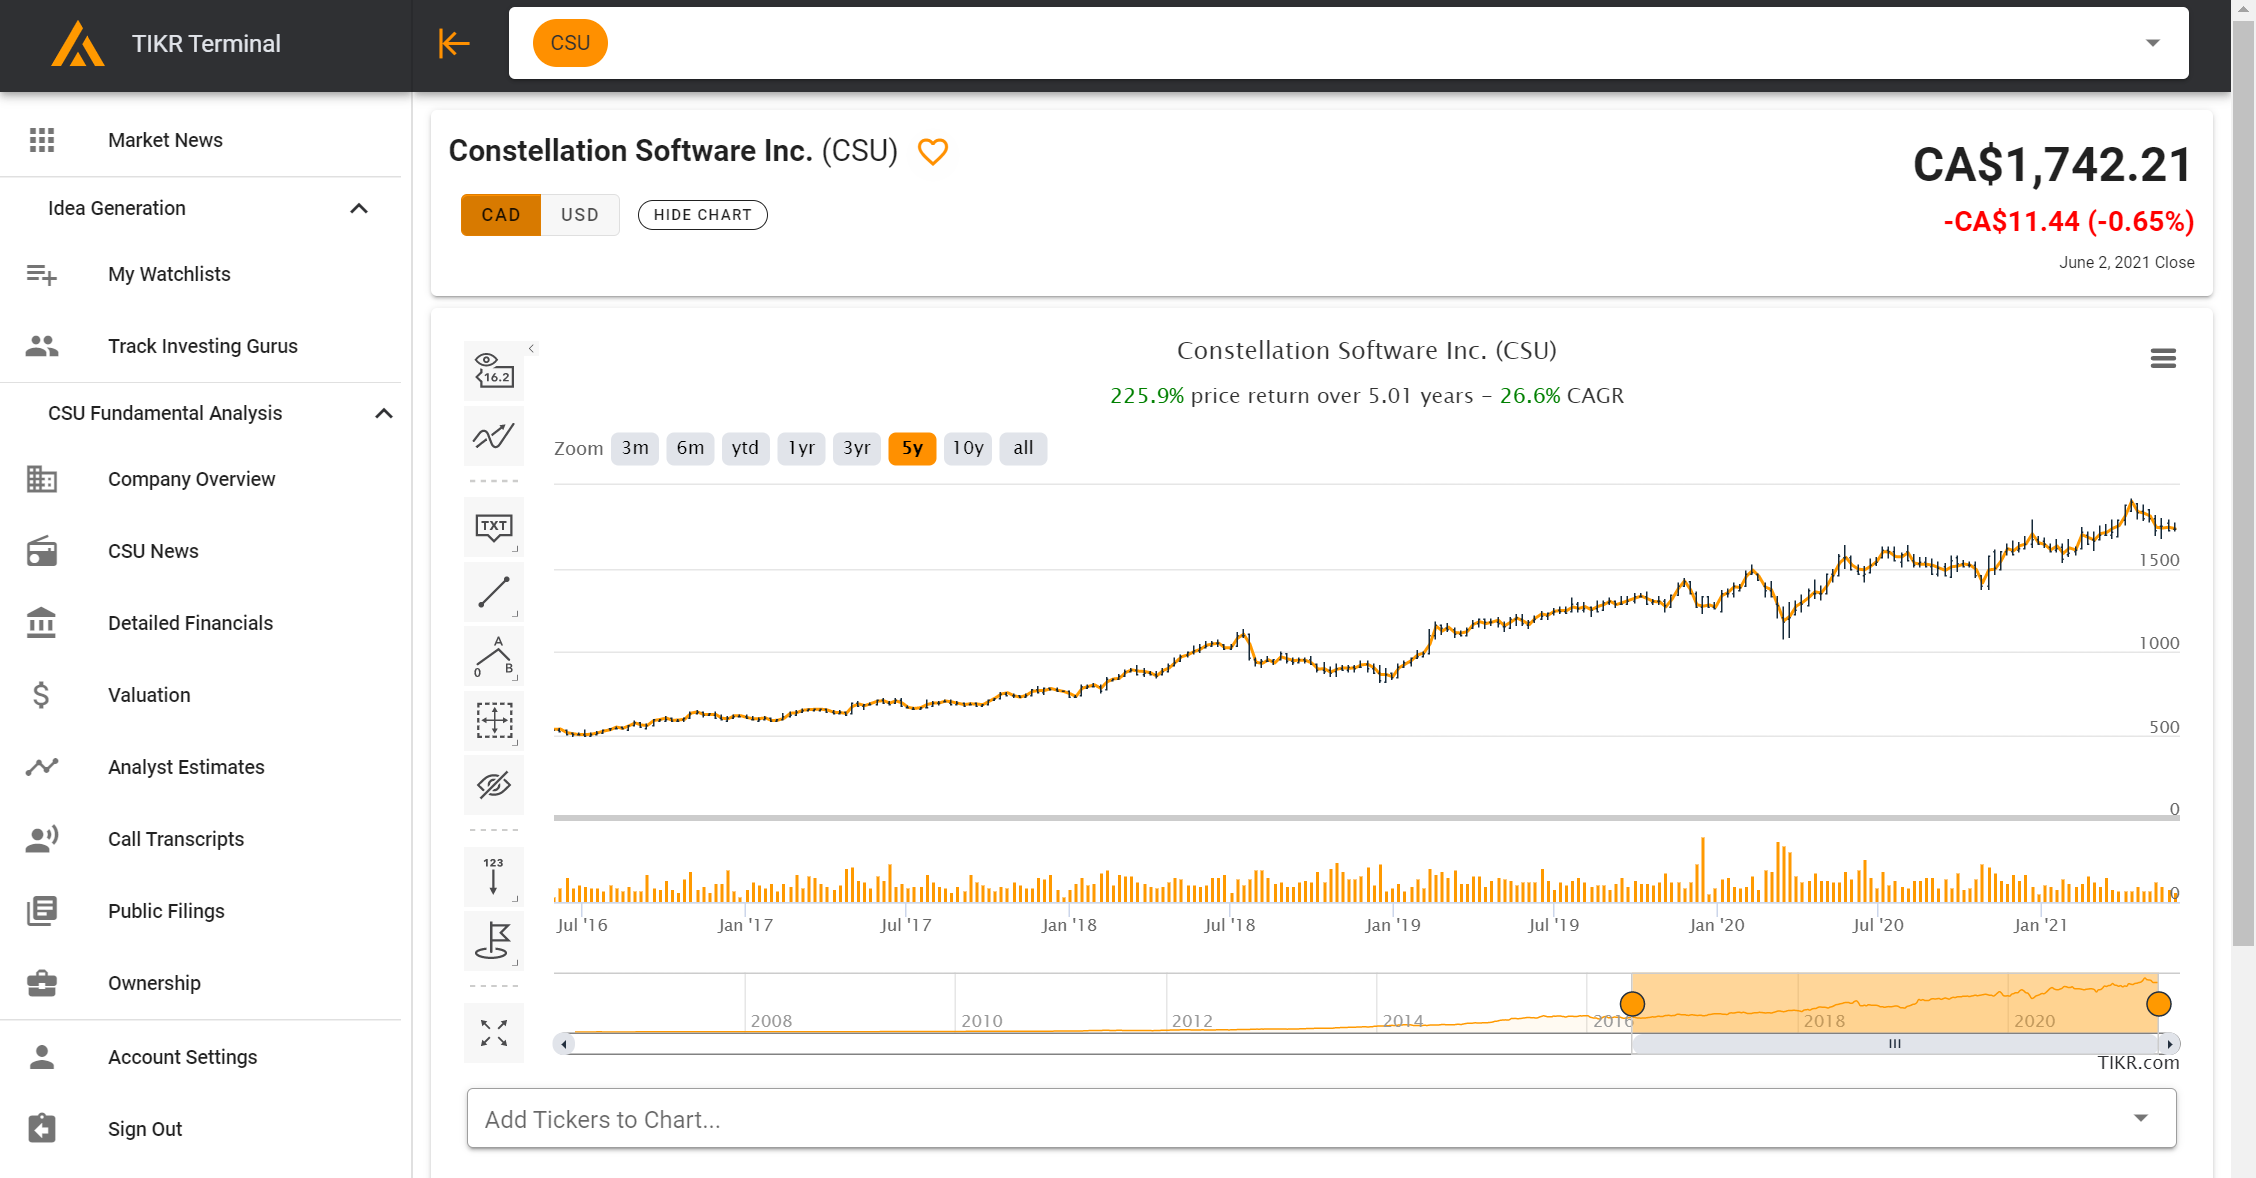The height and width of the screenshot is (1178, 2256).
Task: Expand the Add Tickers to Chart dropdown
Action: coord(2140,1117)
